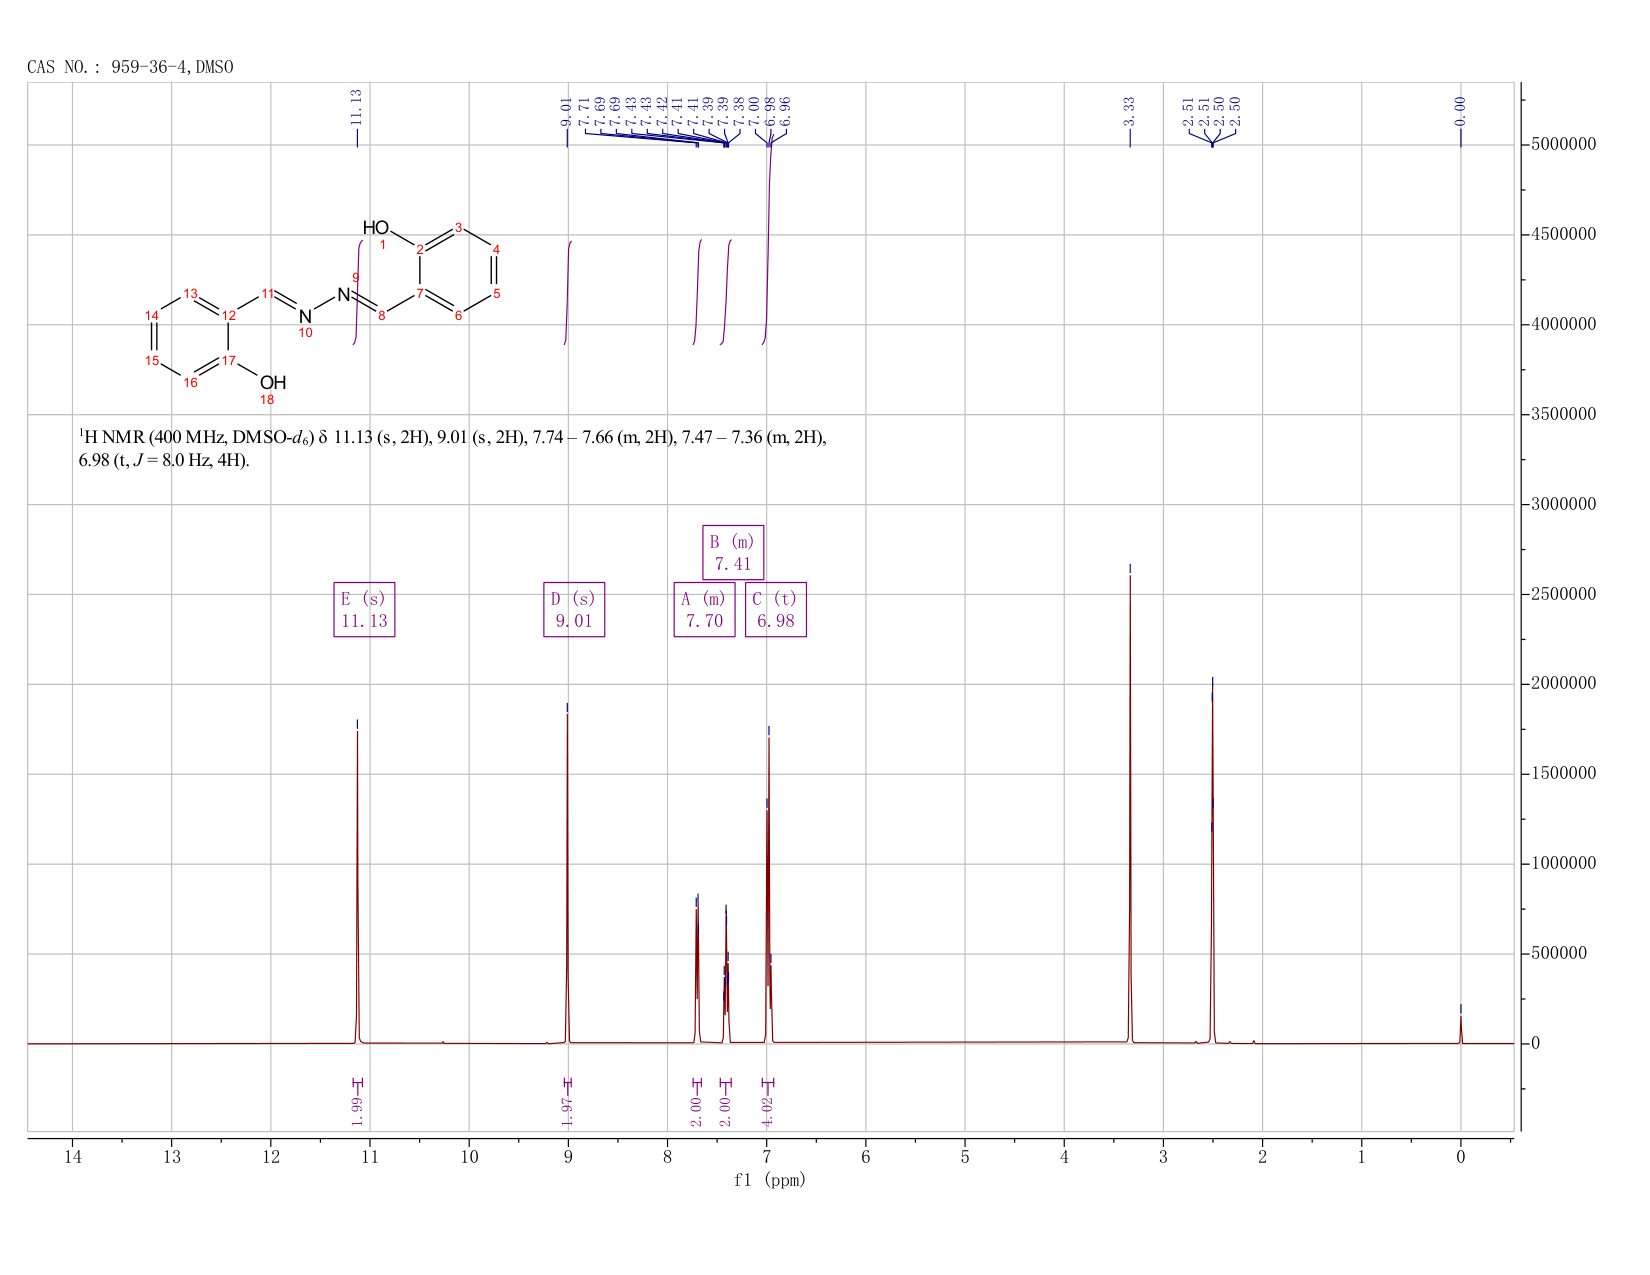Click the integral curve above 11.13 peak
The image size is (1650, 1275).
(358, 292)
